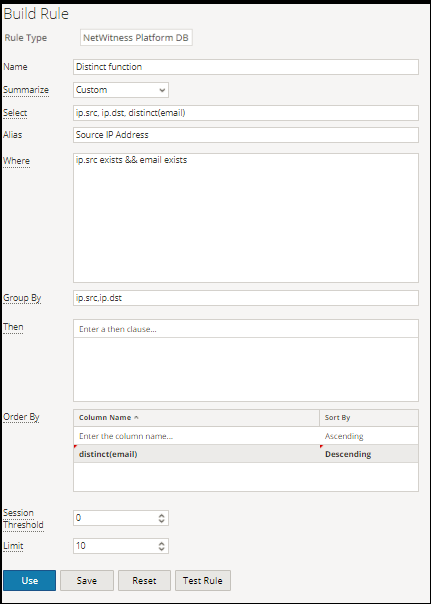
Task: Click the Sort By column header
Action: pos(369,418)
